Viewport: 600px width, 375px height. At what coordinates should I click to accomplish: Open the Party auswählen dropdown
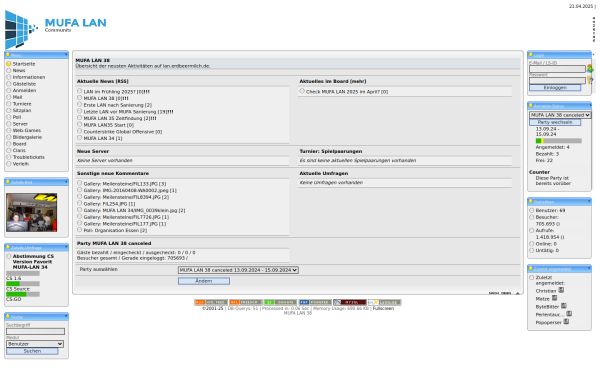click(238, 270)
